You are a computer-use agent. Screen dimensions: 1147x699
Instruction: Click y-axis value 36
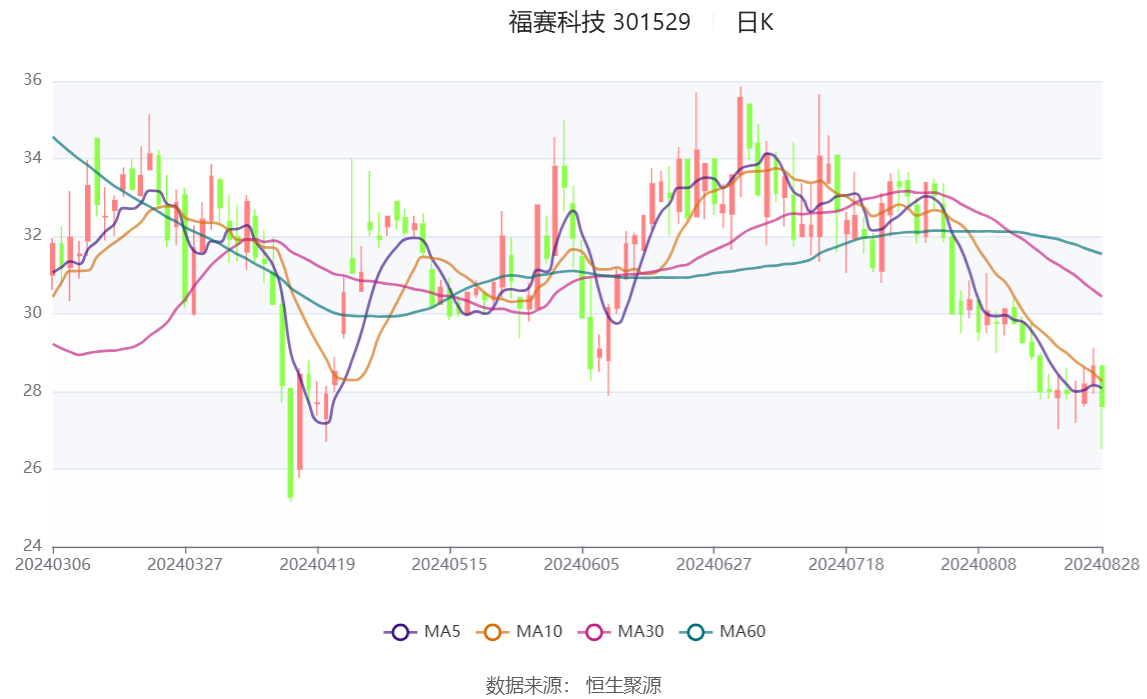pos(32,80)
